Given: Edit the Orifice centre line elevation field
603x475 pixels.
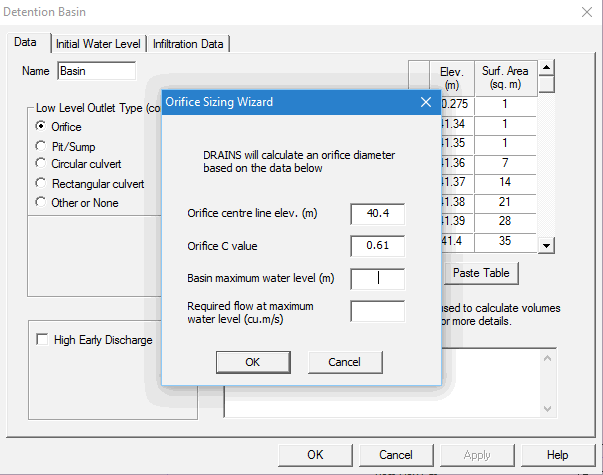Looking at the screenshot, I should [377, 214].
